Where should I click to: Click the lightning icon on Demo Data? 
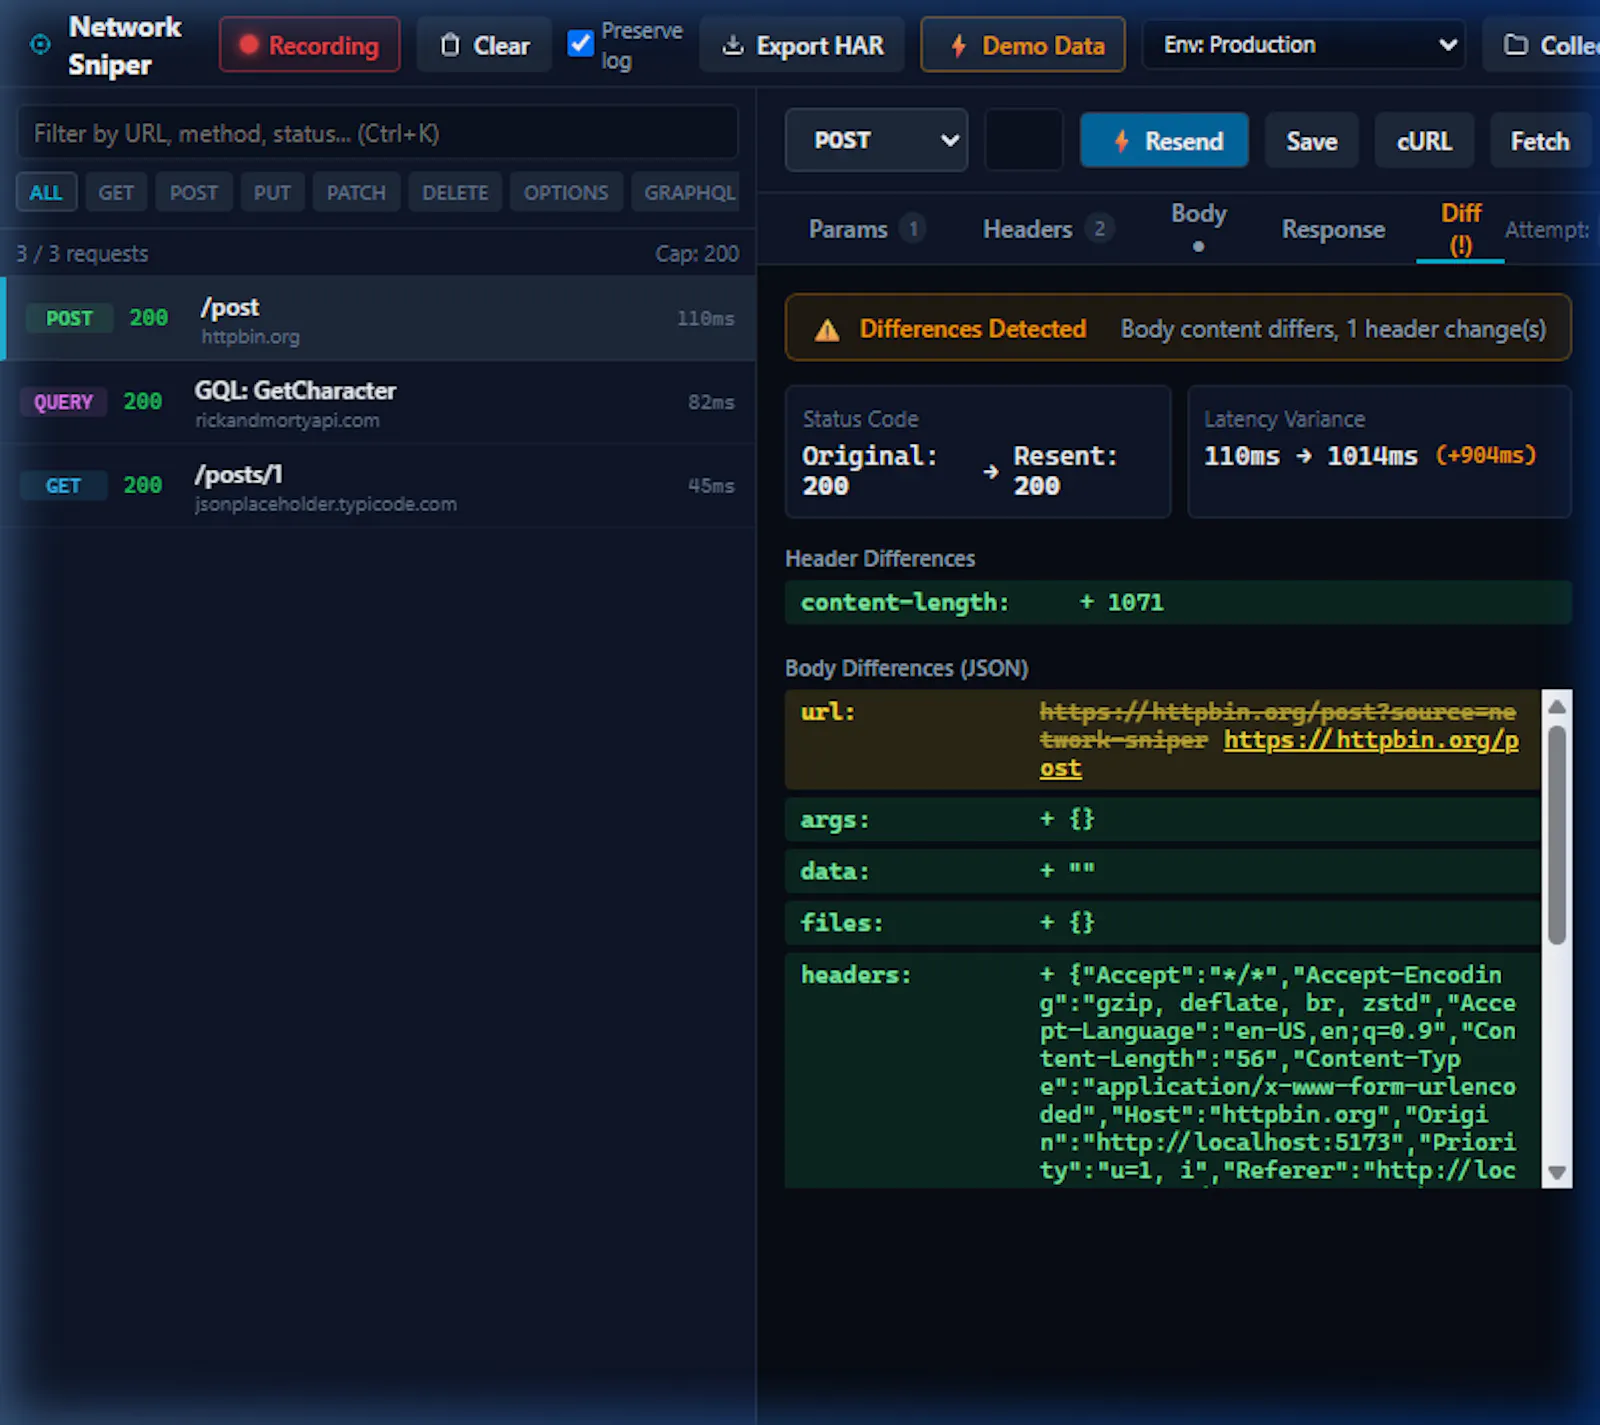point(959,45)
